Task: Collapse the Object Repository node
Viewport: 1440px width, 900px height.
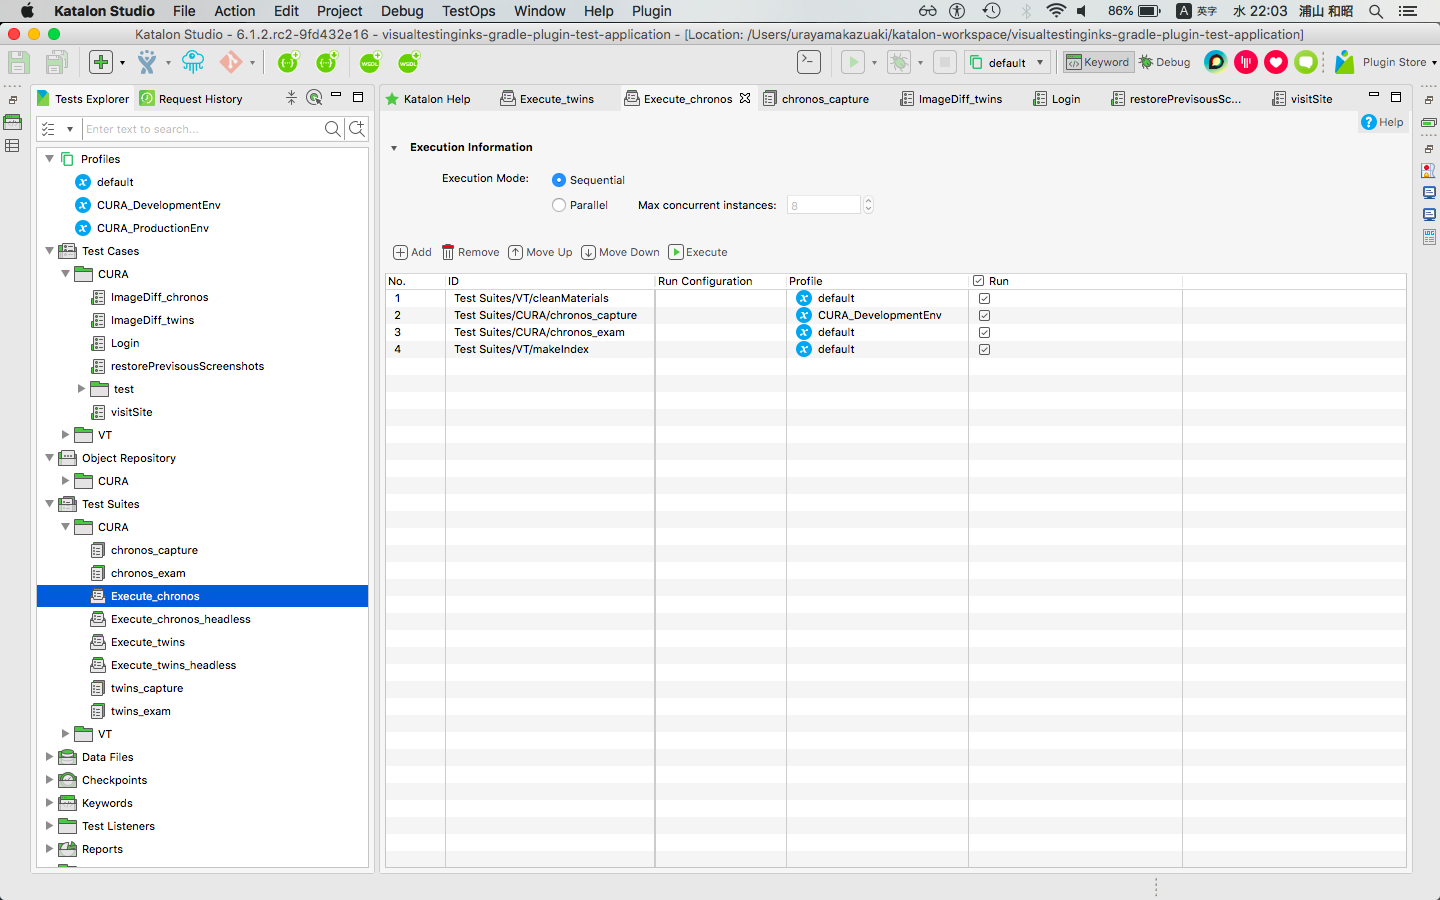Action: tap(49, 458)
